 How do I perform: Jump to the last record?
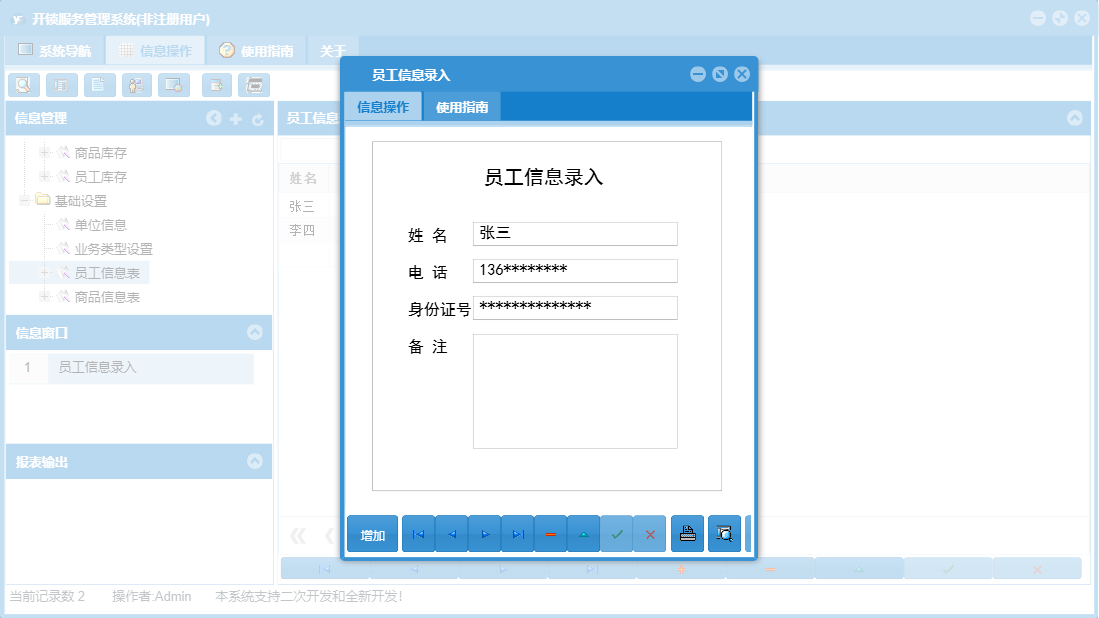pos(517,534)
